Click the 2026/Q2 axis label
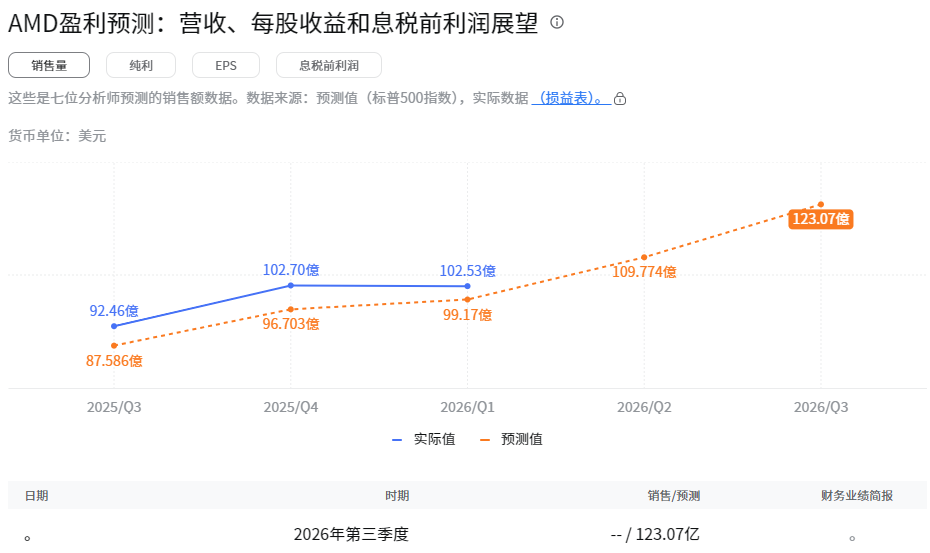 point(644,407)
